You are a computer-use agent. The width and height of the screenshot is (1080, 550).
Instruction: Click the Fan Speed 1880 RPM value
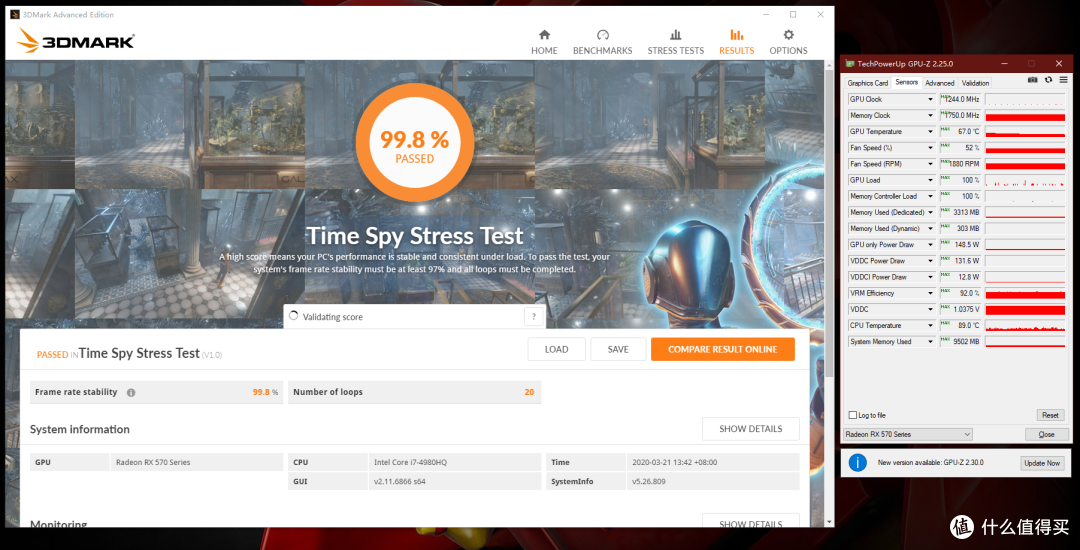tap(961, 164)
